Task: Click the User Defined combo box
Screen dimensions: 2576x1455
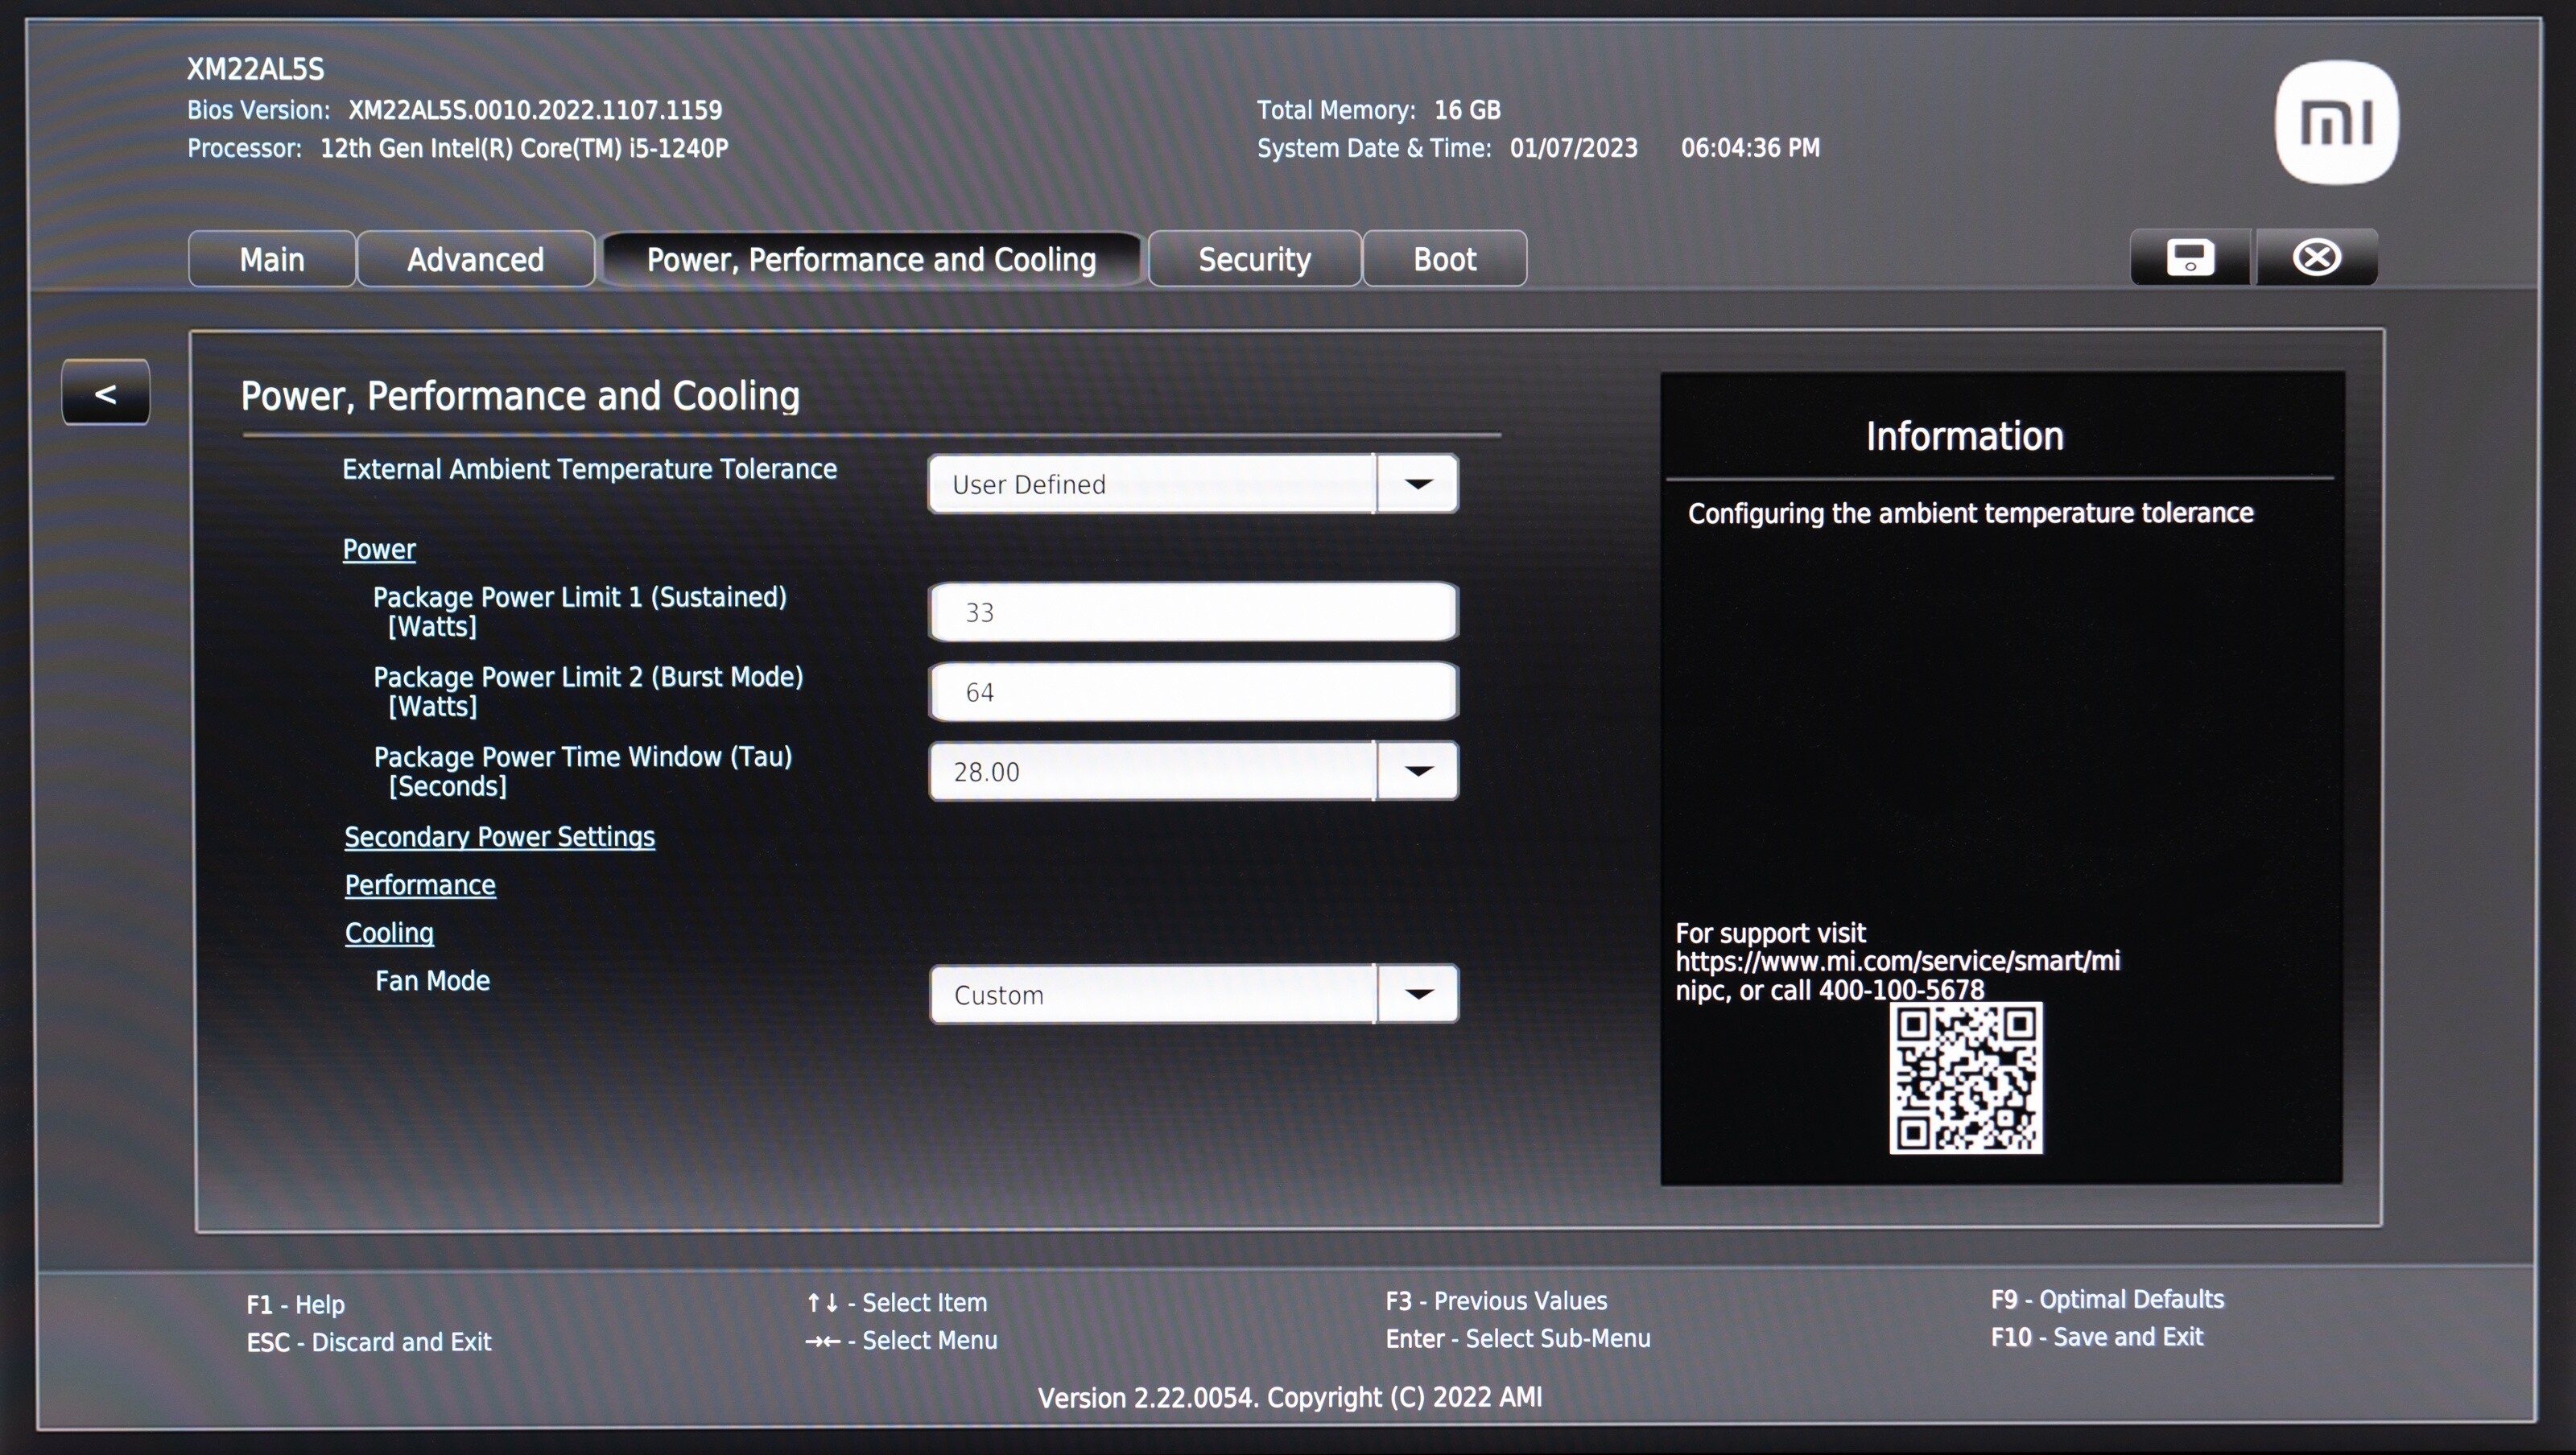Action: [1150, 484]
